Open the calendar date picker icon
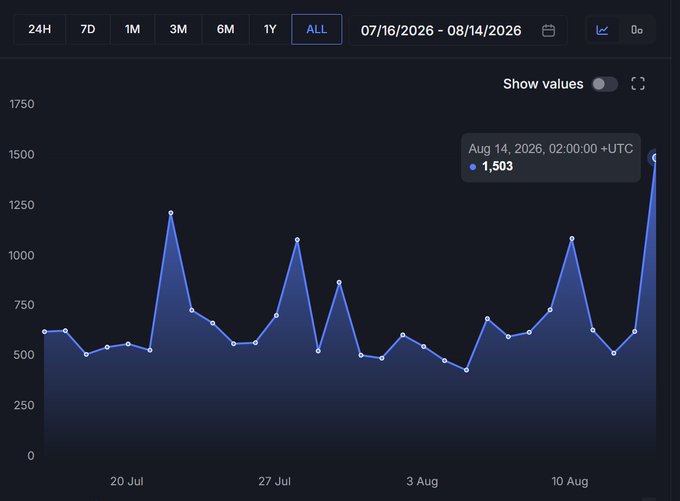Viewport: 680px width, 501px height. click(549, 30)
